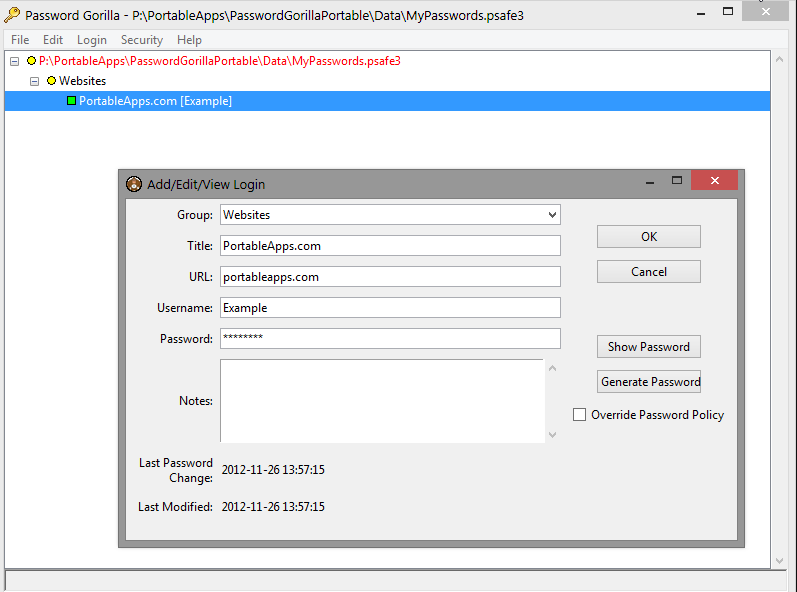Select the Websites group in tree
Screen dimensions: 797x592
(x=82, y=81)
